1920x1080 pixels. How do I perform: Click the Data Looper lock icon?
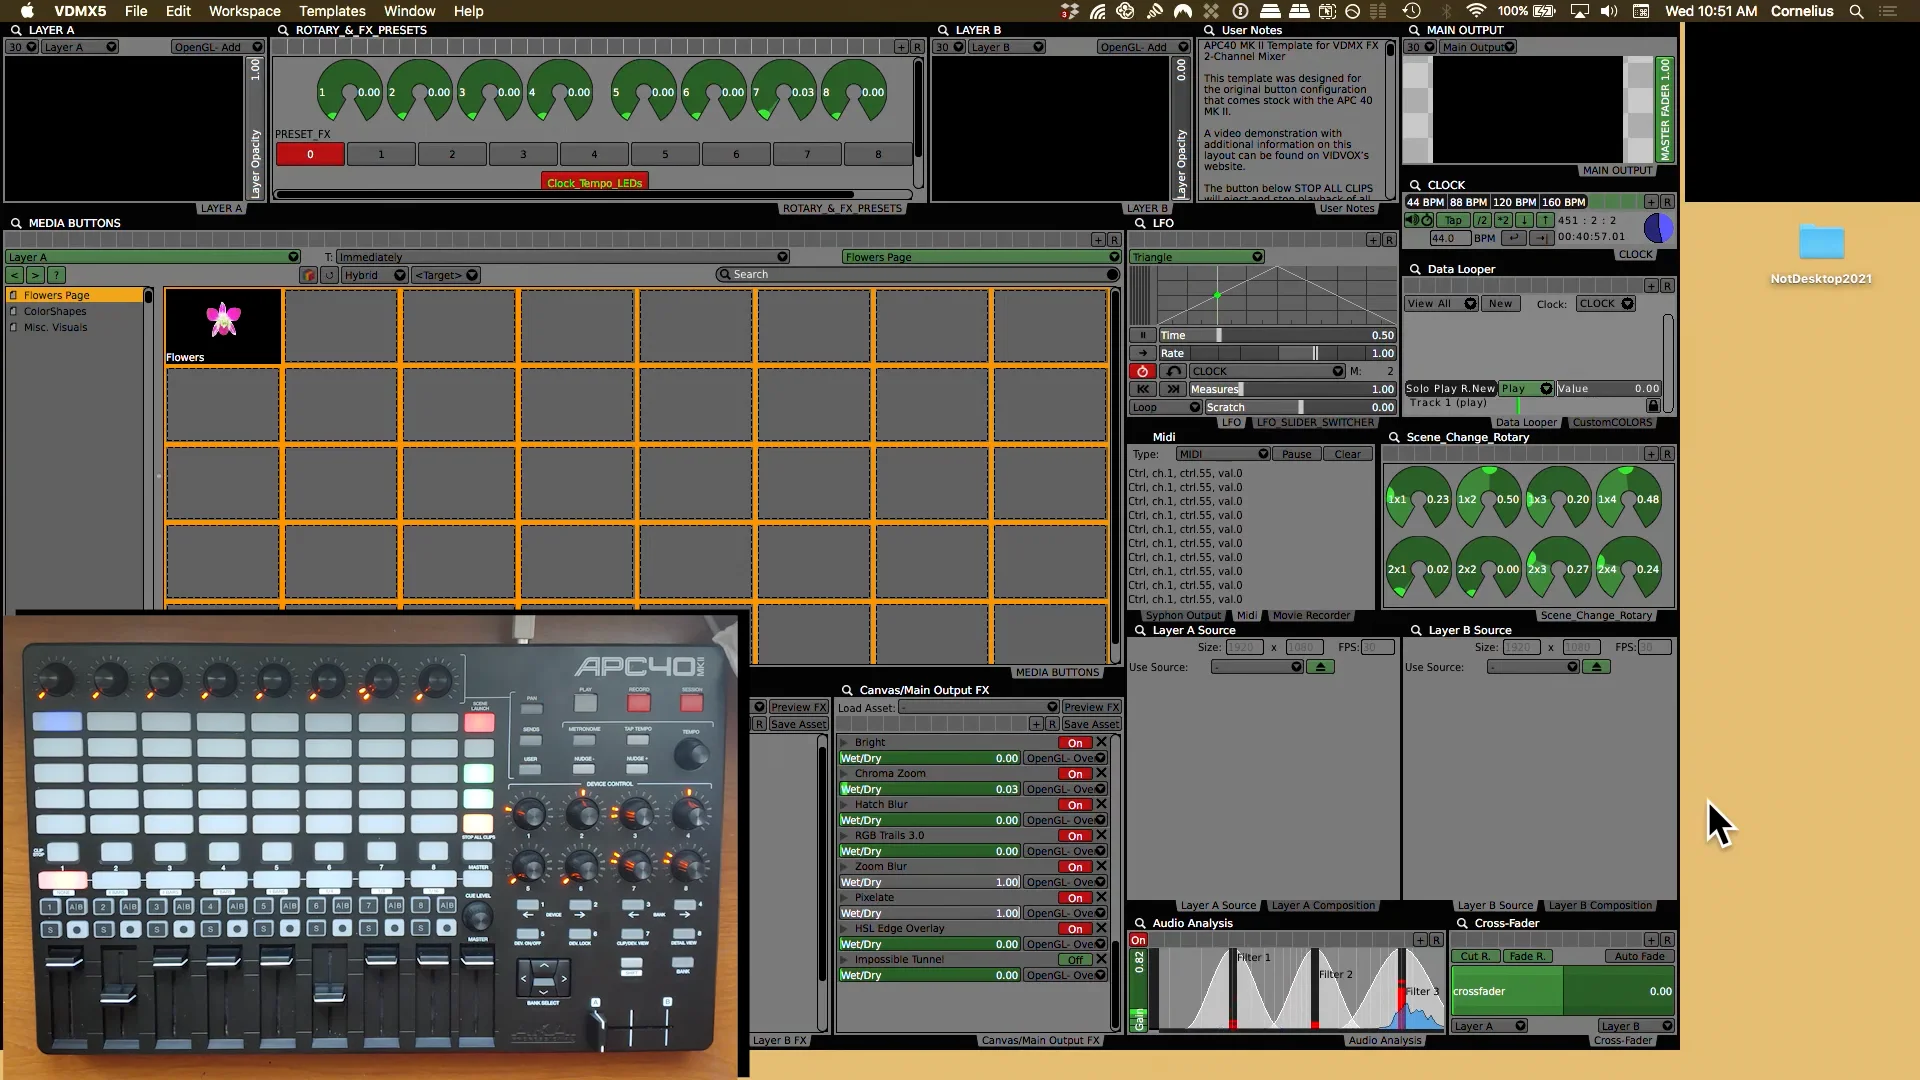(1653, 405)
